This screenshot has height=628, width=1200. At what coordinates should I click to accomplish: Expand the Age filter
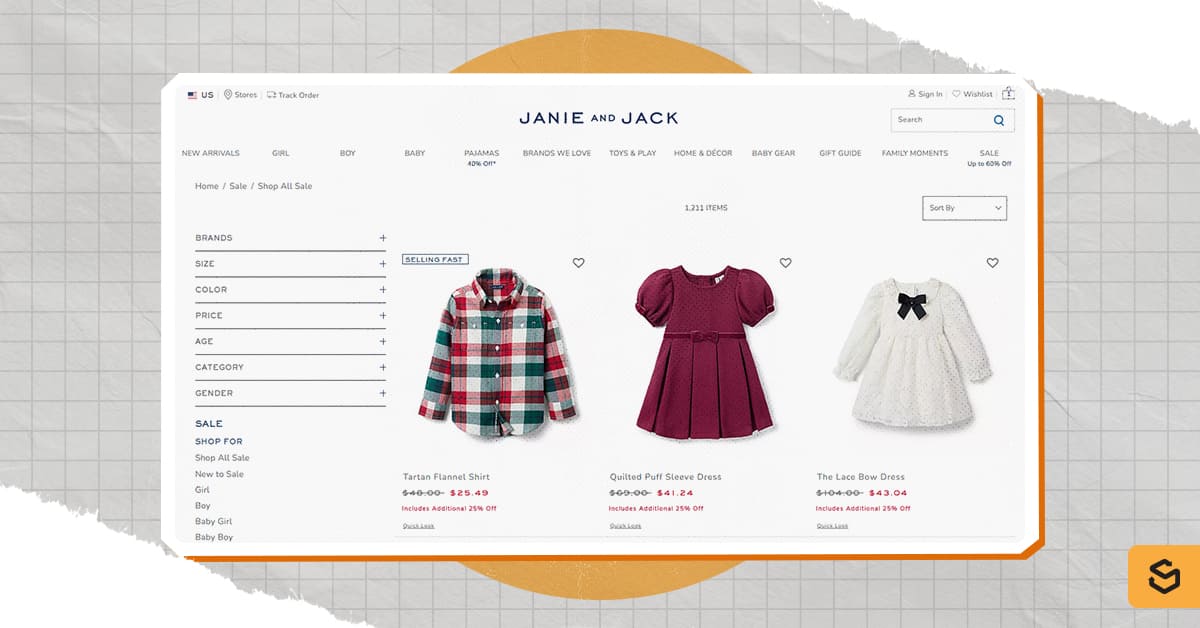[290, 342]
